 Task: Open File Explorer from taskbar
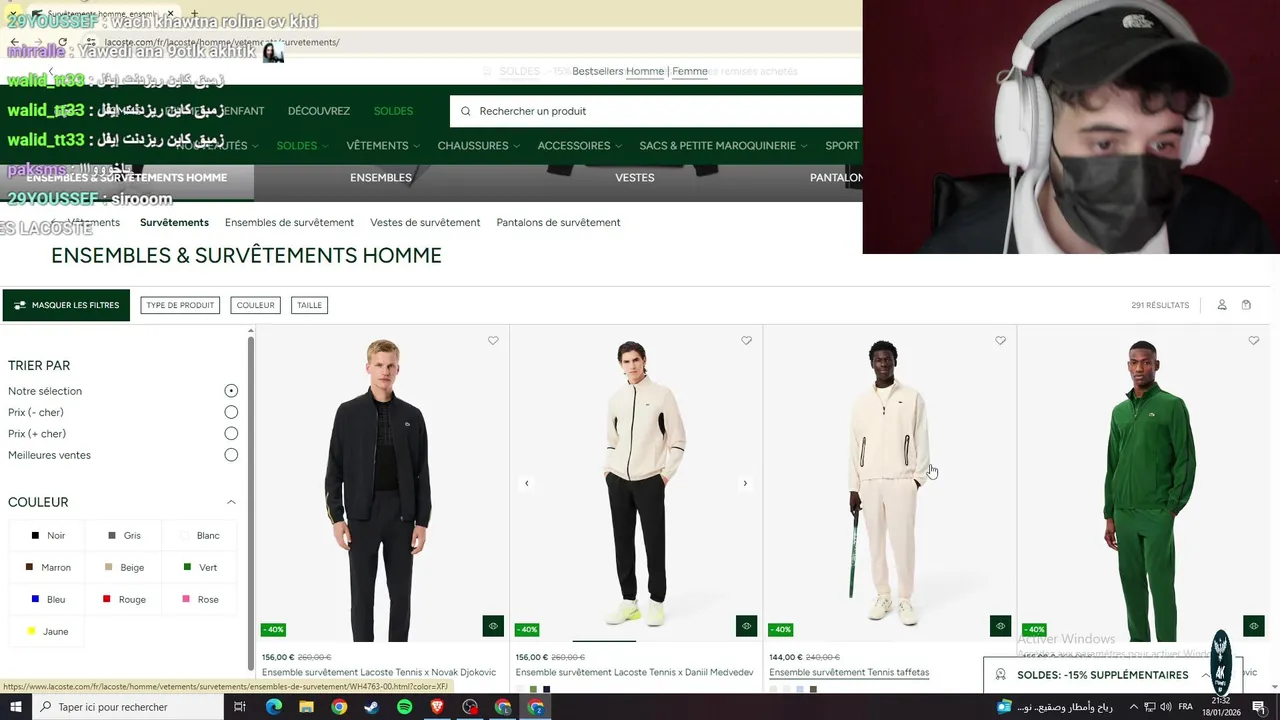(x=306, y=707)
